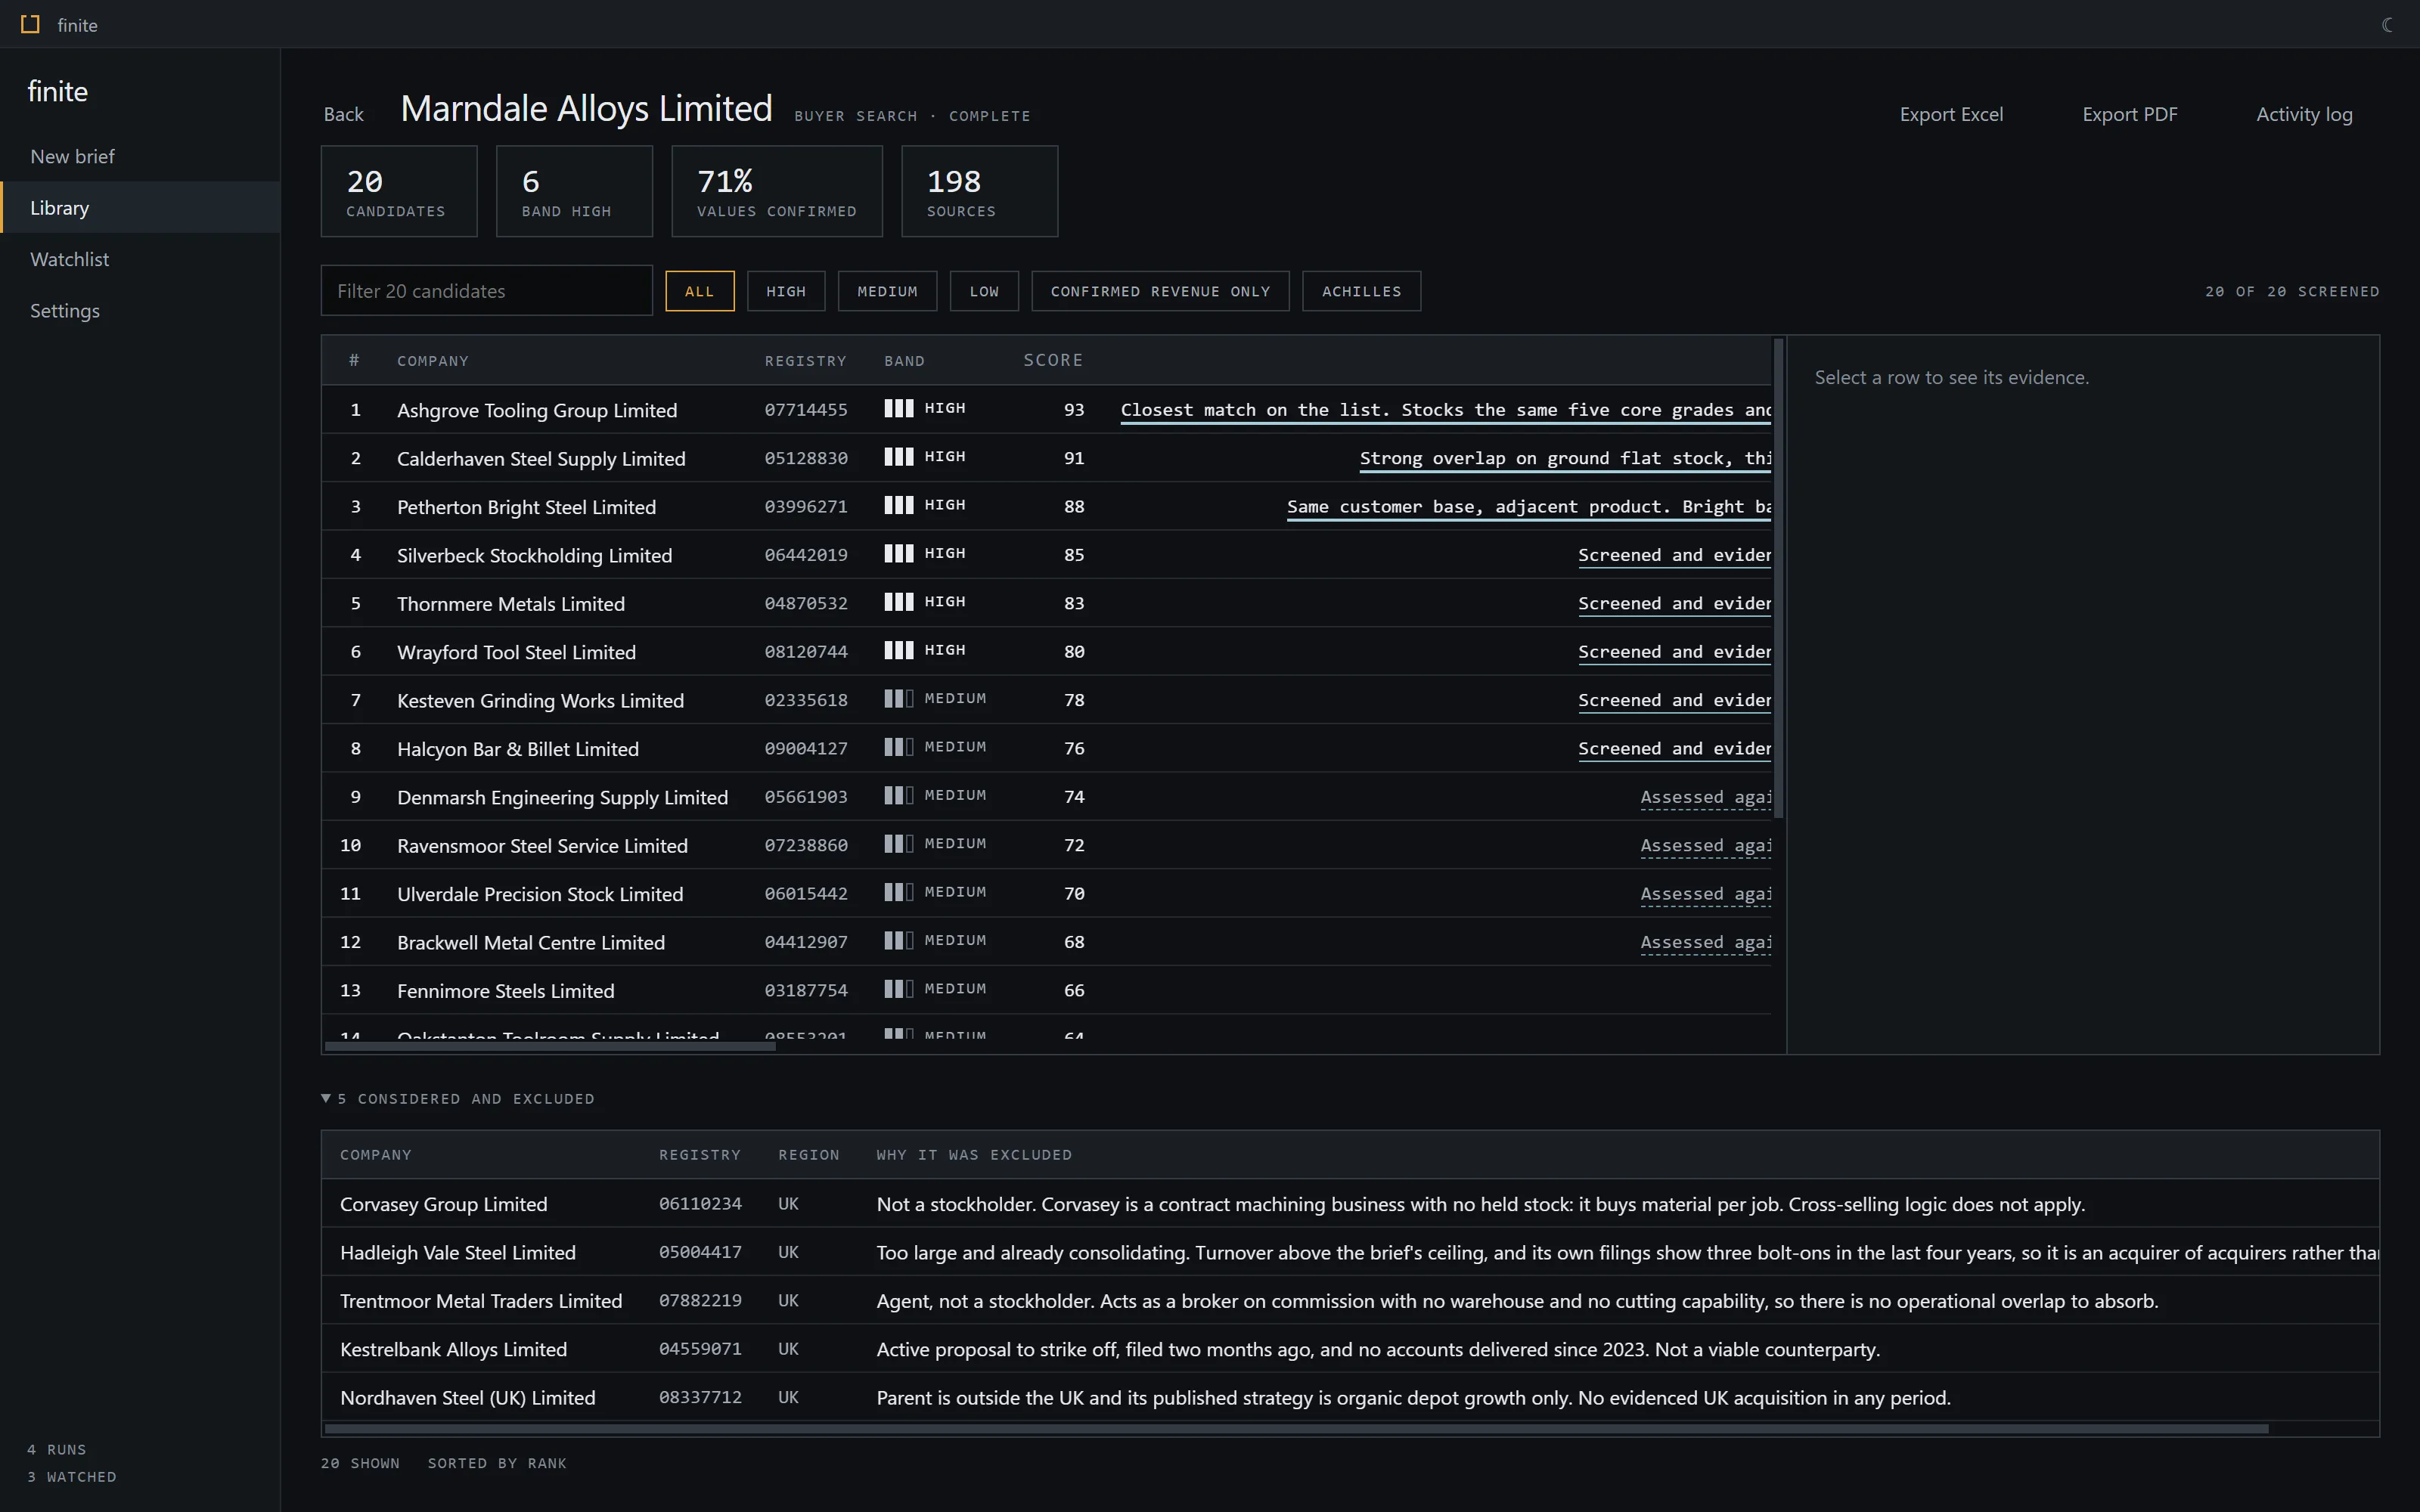This screenshot has height=1512, width=2420.
Task: Click Trentmoor Metal Traders Limited
Action: pyautogui.click(x=481, y=1301)
